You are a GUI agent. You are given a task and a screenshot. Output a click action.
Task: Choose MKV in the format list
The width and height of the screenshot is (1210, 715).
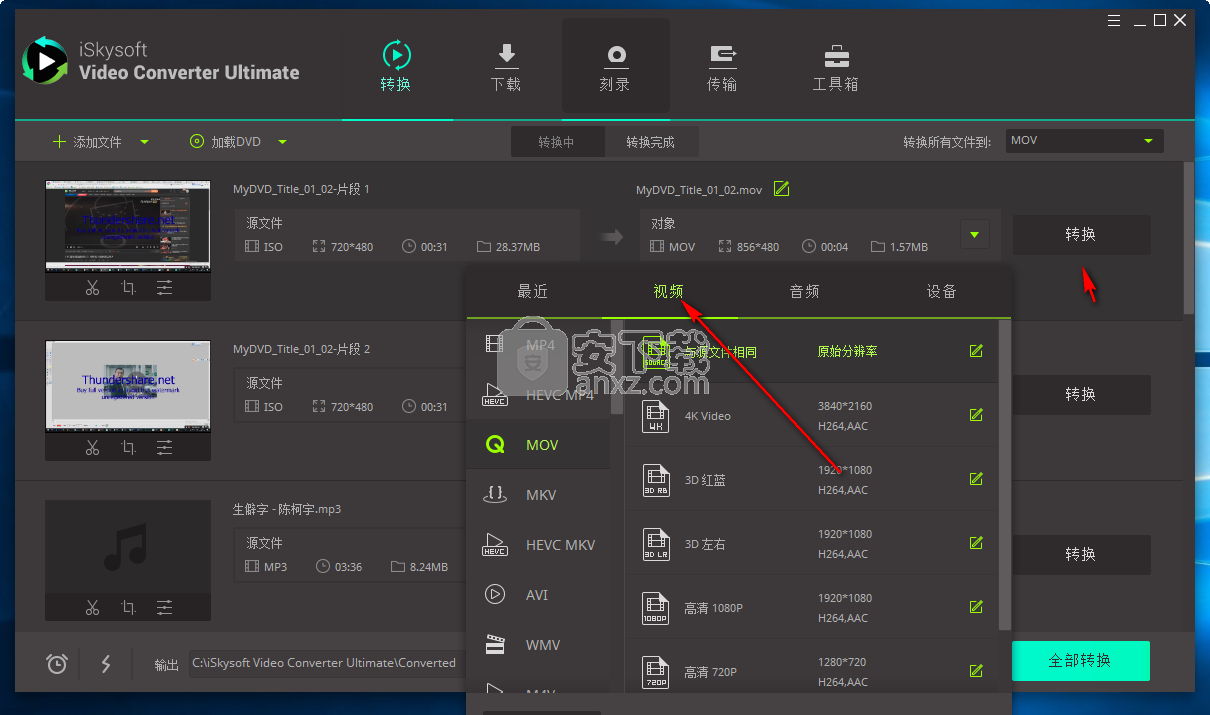coord(538,495)
